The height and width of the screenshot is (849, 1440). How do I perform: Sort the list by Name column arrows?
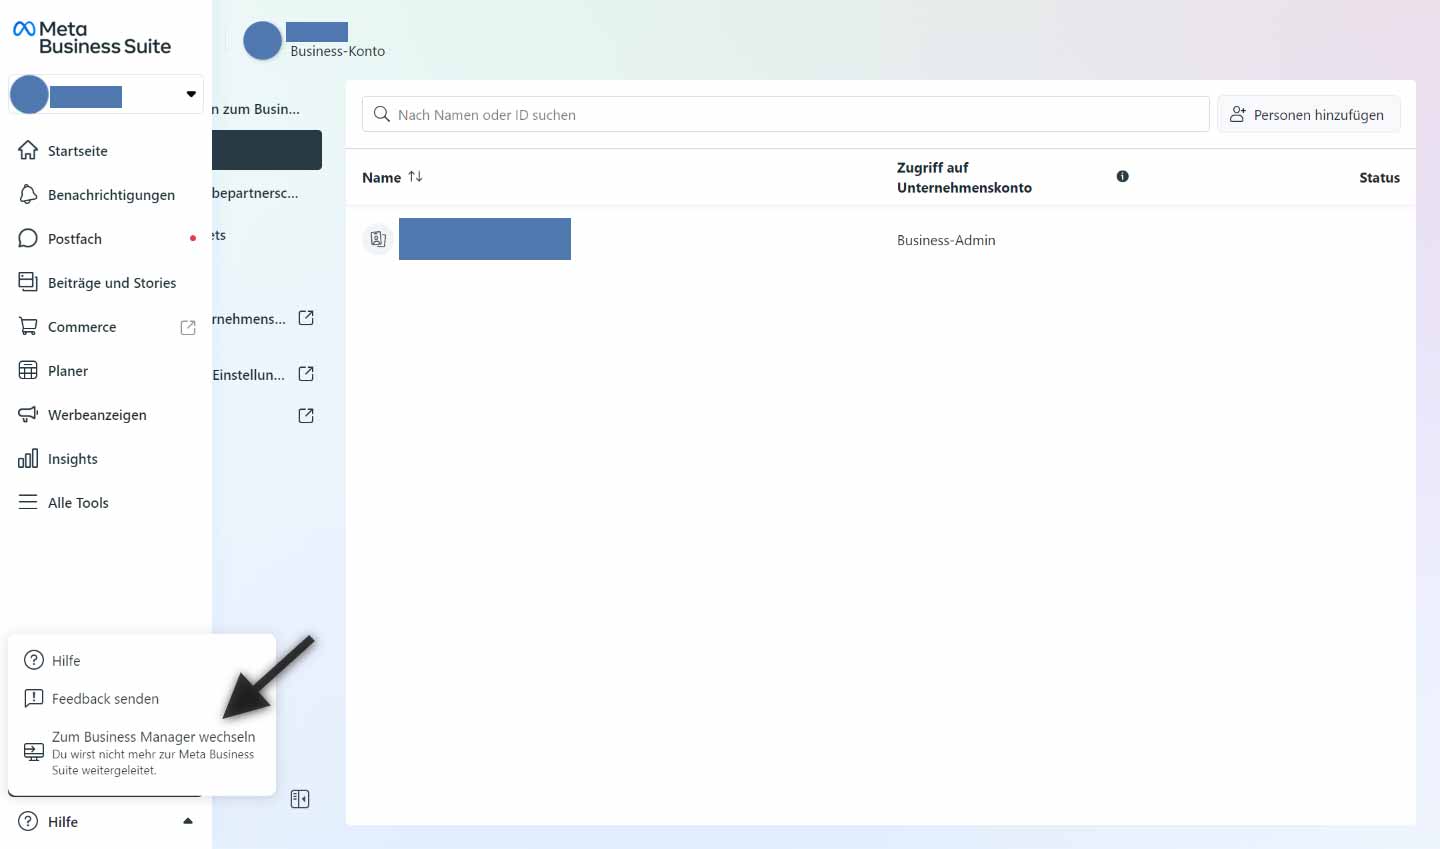pos(415,177)
